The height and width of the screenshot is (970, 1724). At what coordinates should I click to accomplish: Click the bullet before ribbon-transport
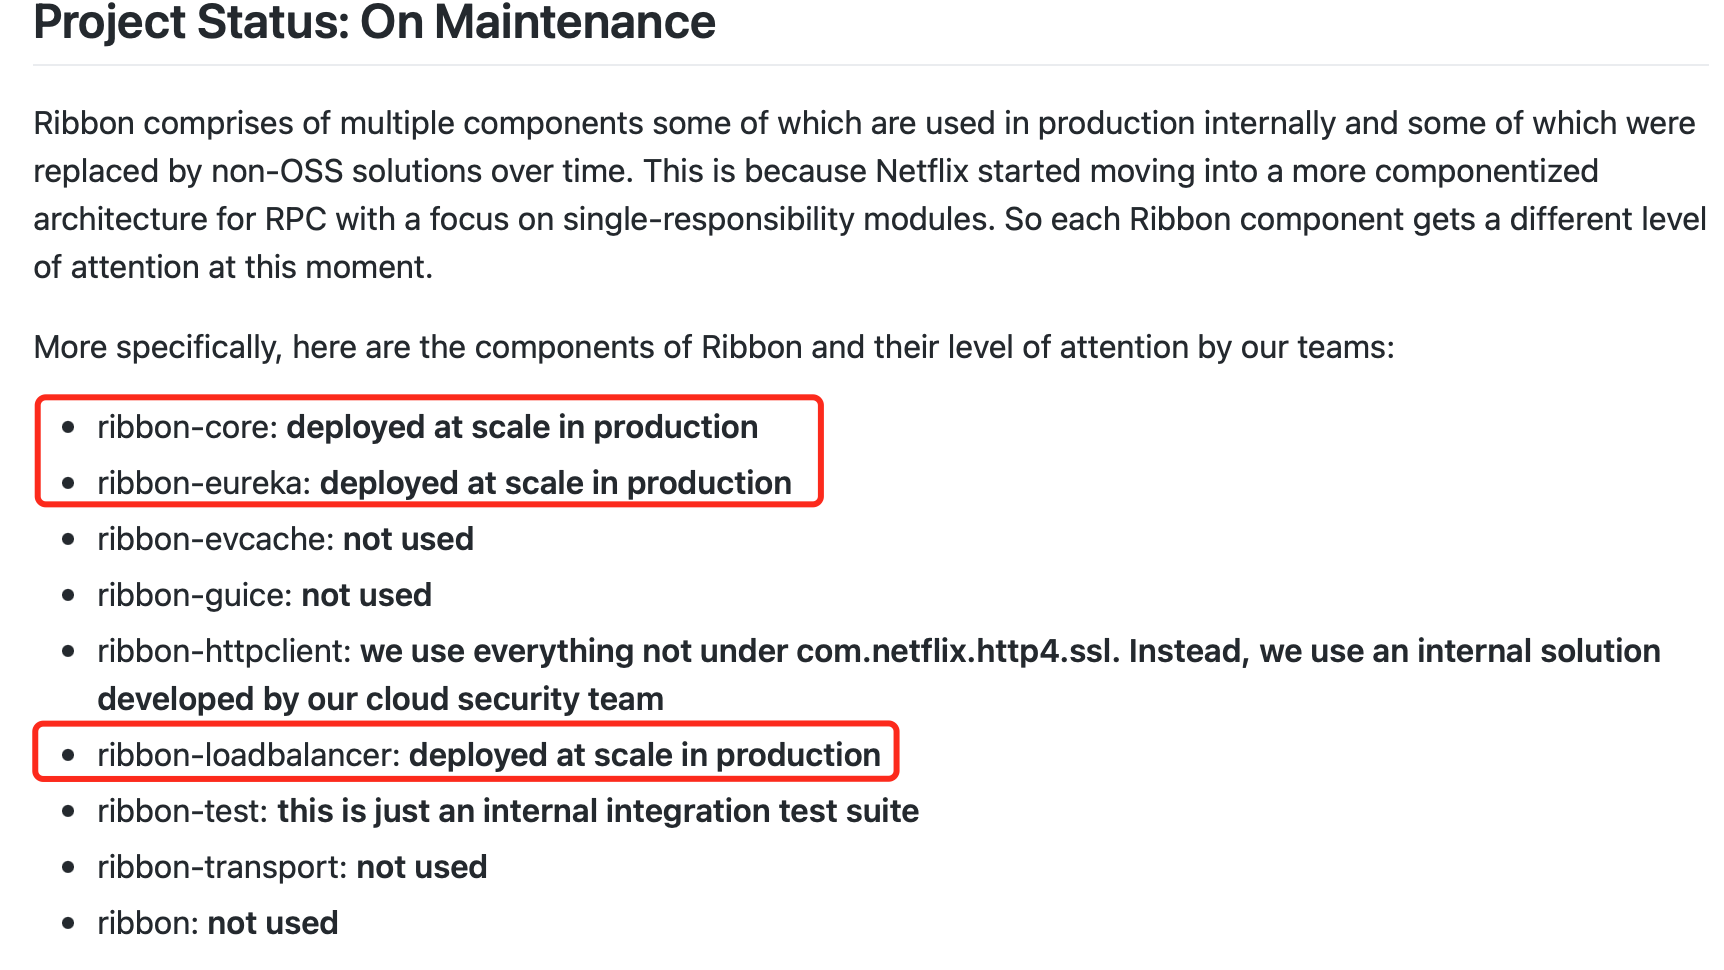pos(68,867)
